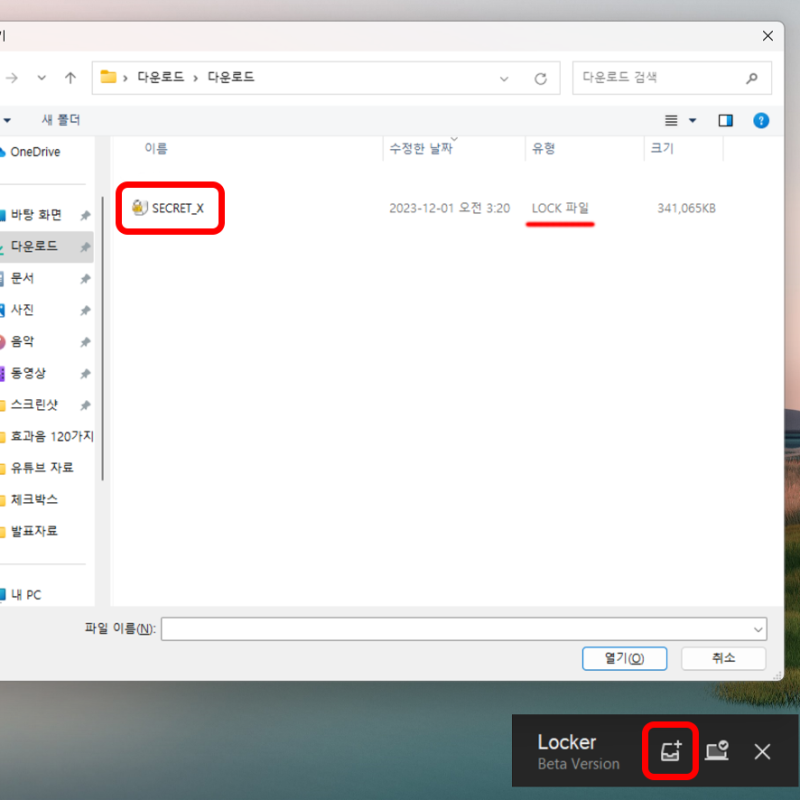Viewport: 800px width, 800px height.
Task: Click the refresh icon in the address bar
Action: [539, 78]
